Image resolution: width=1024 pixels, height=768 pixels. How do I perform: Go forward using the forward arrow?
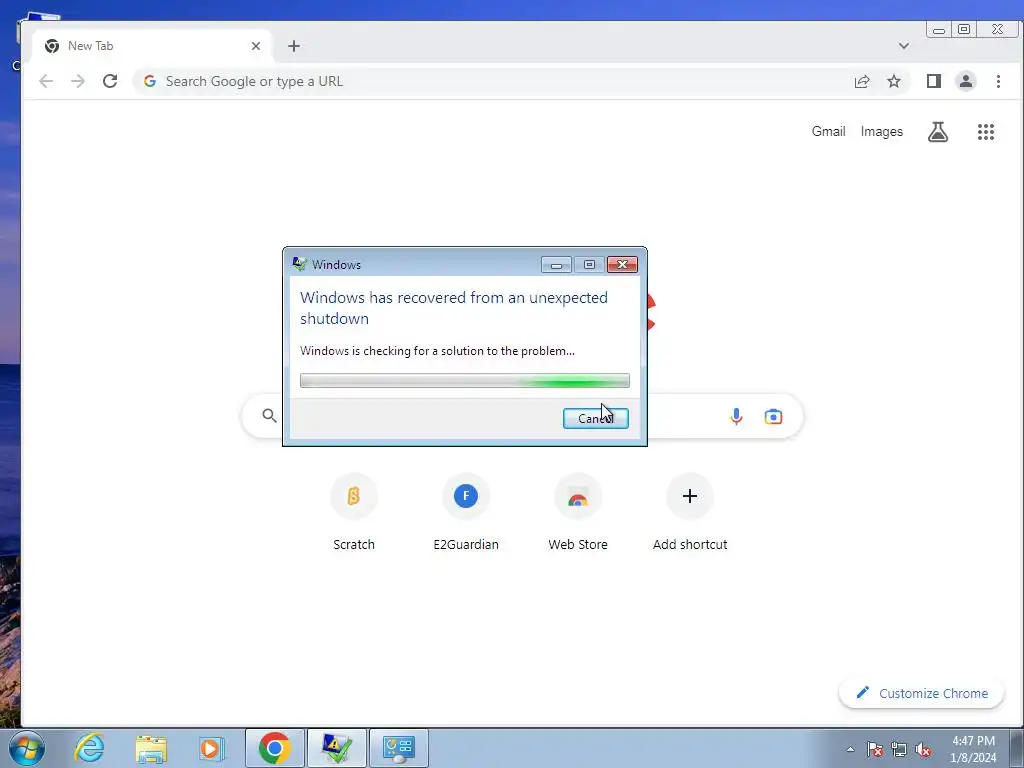[x=78, y=81]
